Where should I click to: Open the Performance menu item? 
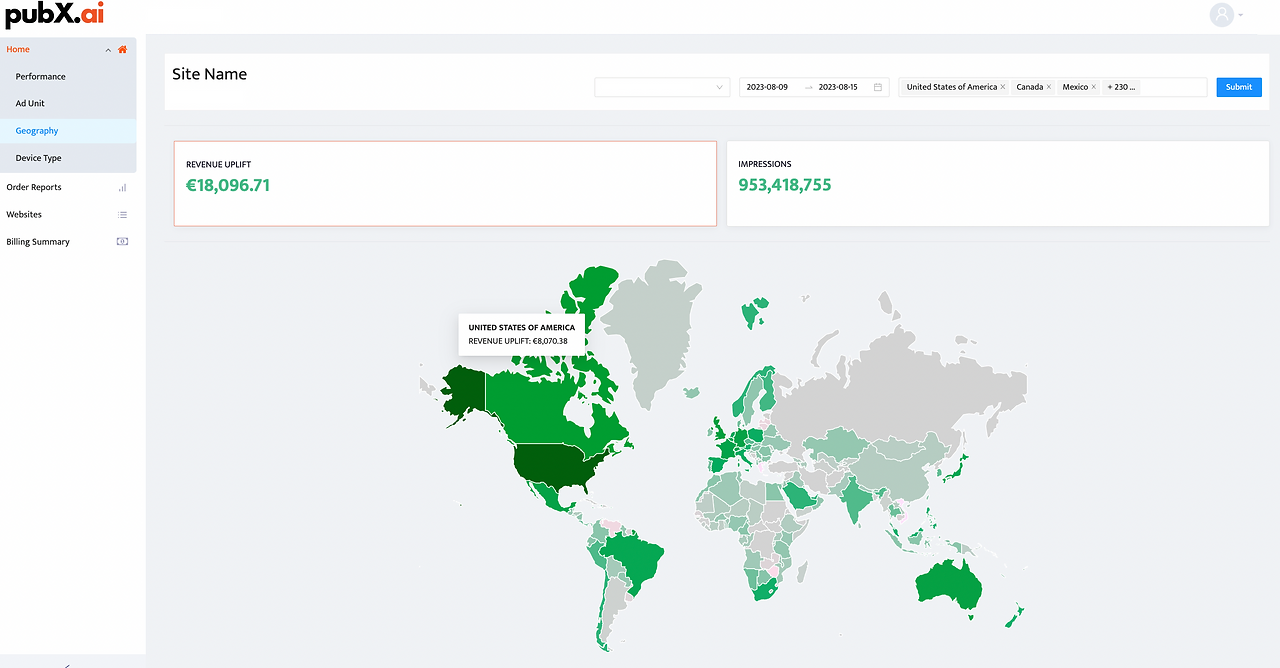[x=40, y=76]
